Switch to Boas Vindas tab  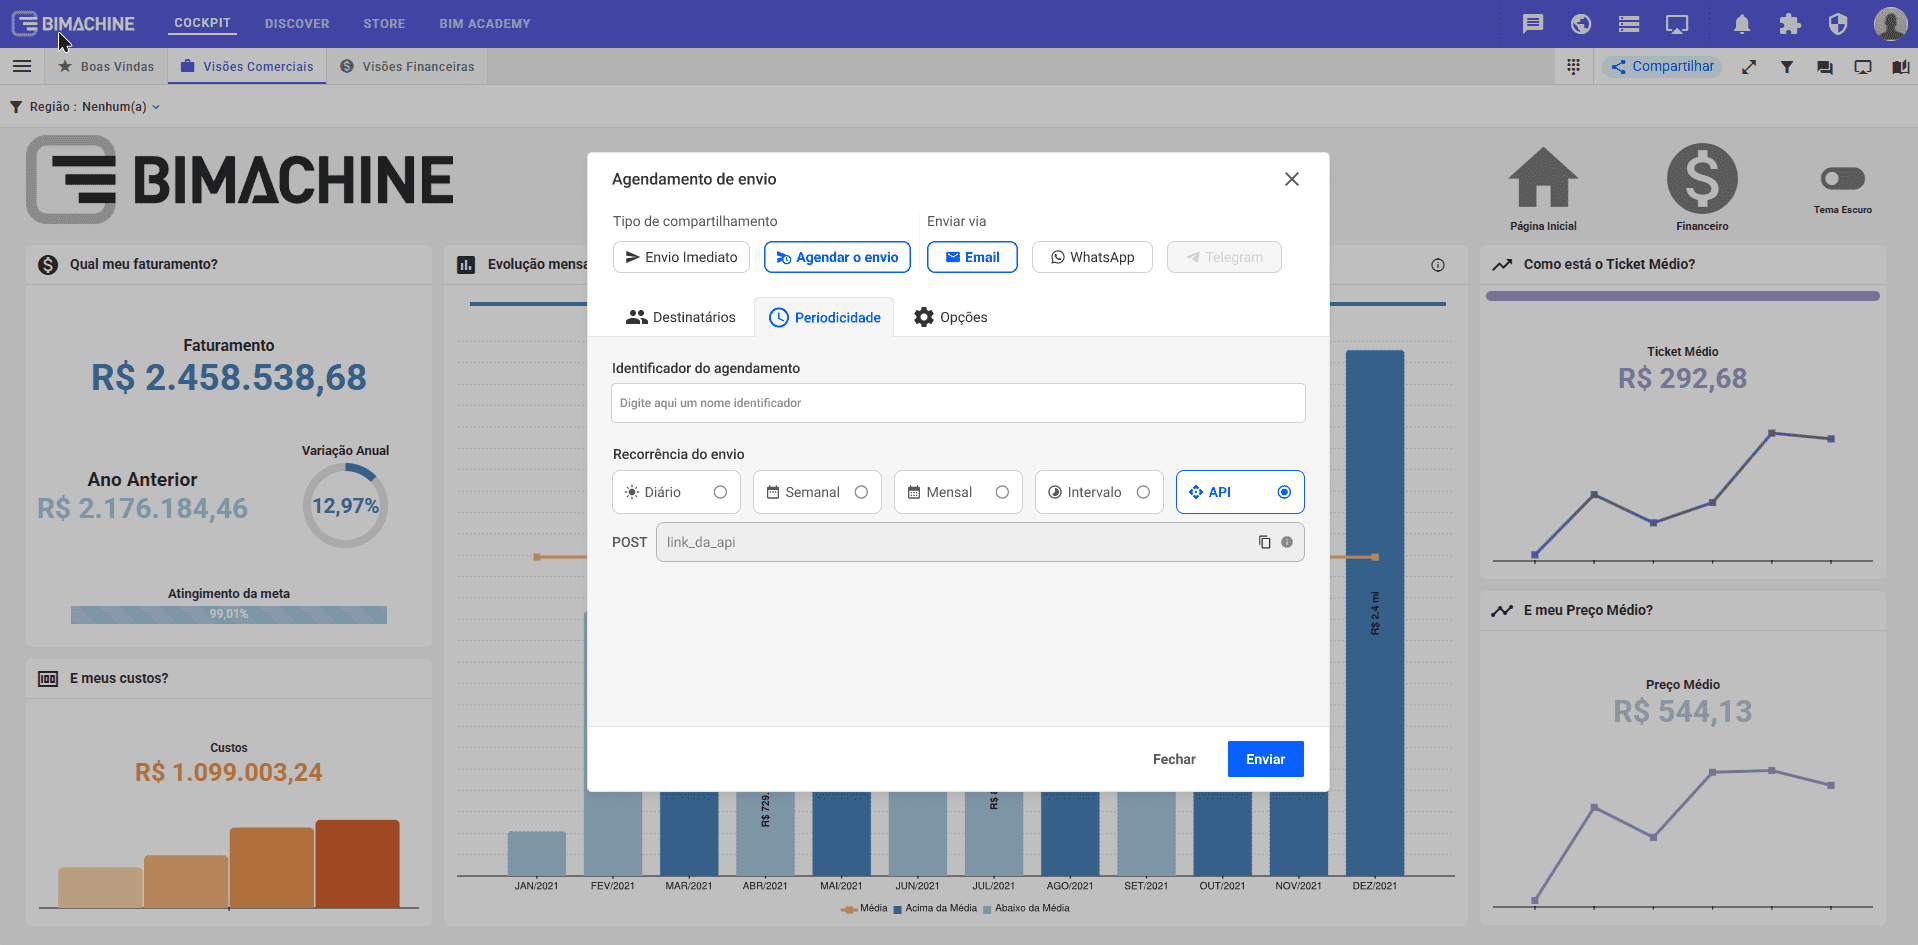(106, 67)
